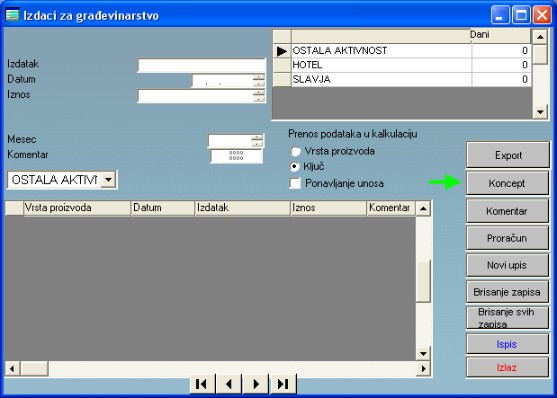Click the Mesec field spinner arrows
The image size is (557, 398).
click(x=257, y=141)
